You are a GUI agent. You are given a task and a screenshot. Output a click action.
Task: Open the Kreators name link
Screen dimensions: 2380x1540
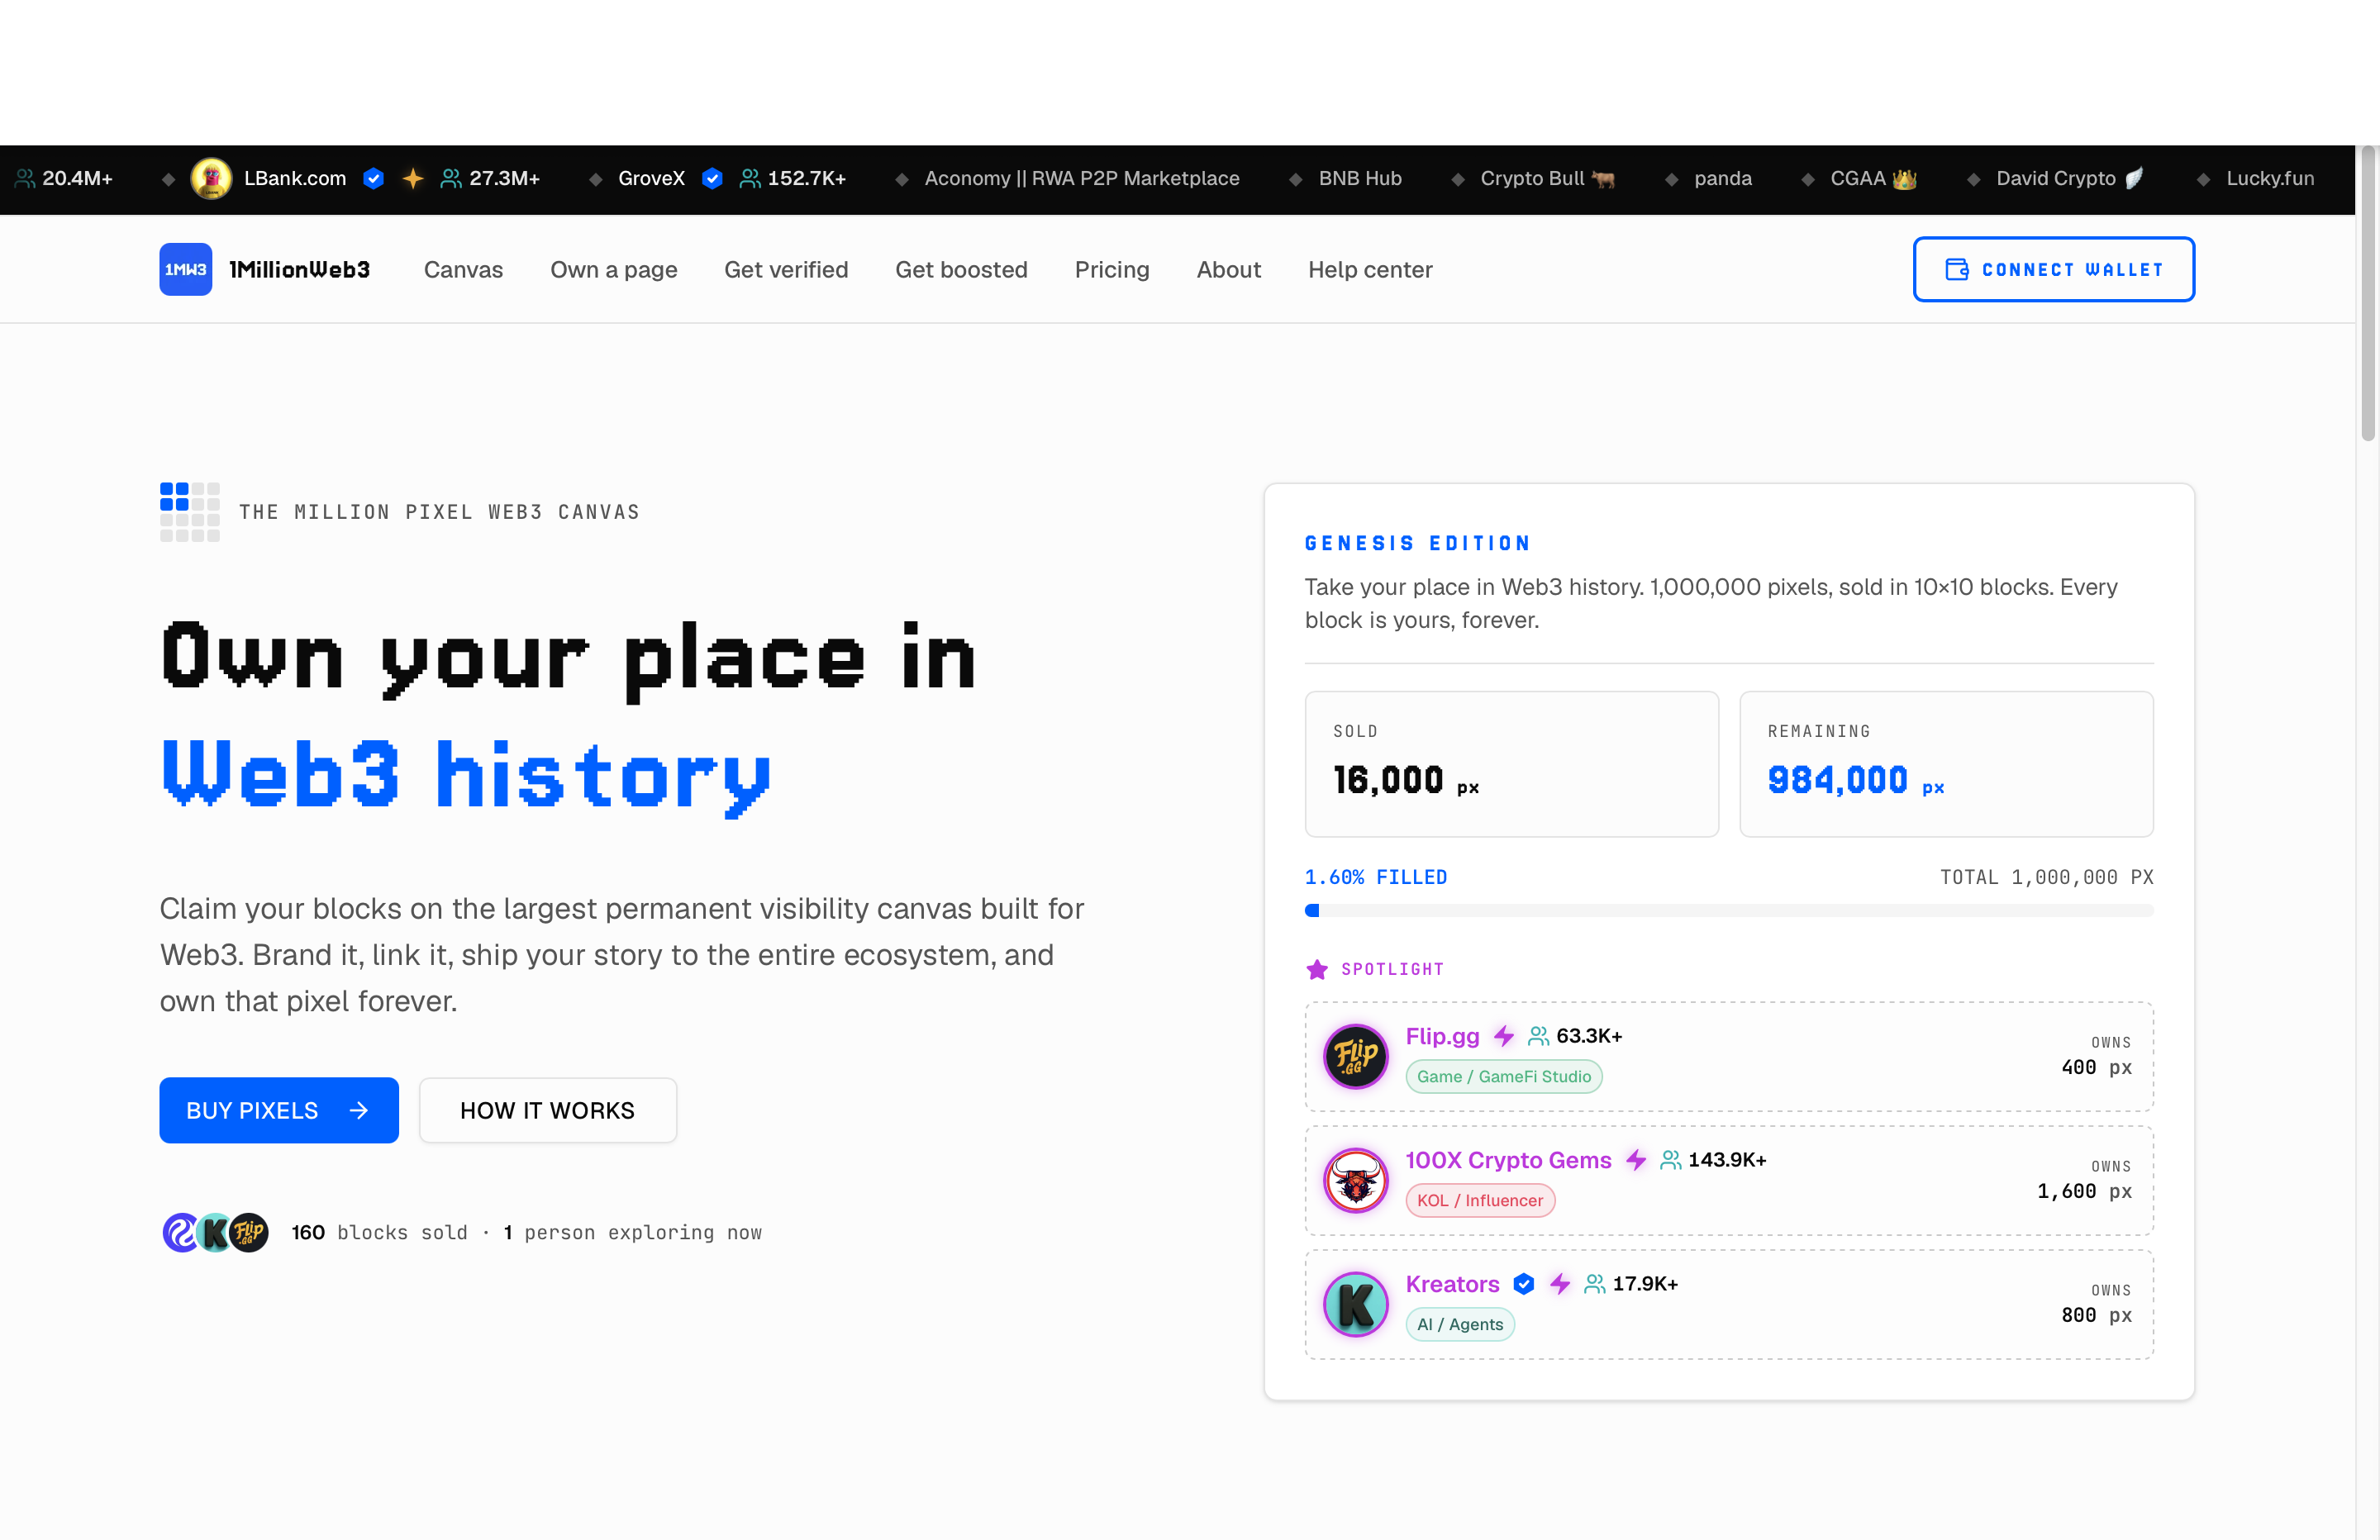[x=1453, y=1284]
